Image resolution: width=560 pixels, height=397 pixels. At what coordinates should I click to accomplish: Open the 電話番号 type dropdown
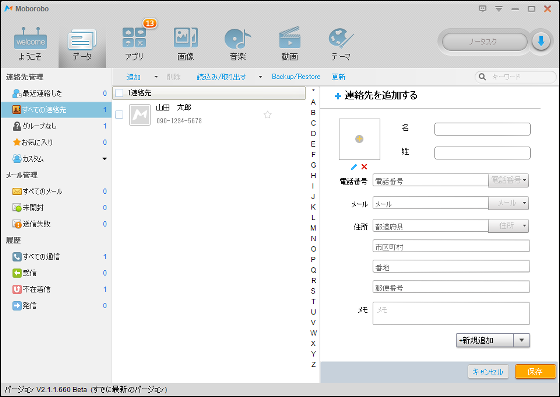click(509, 180)
